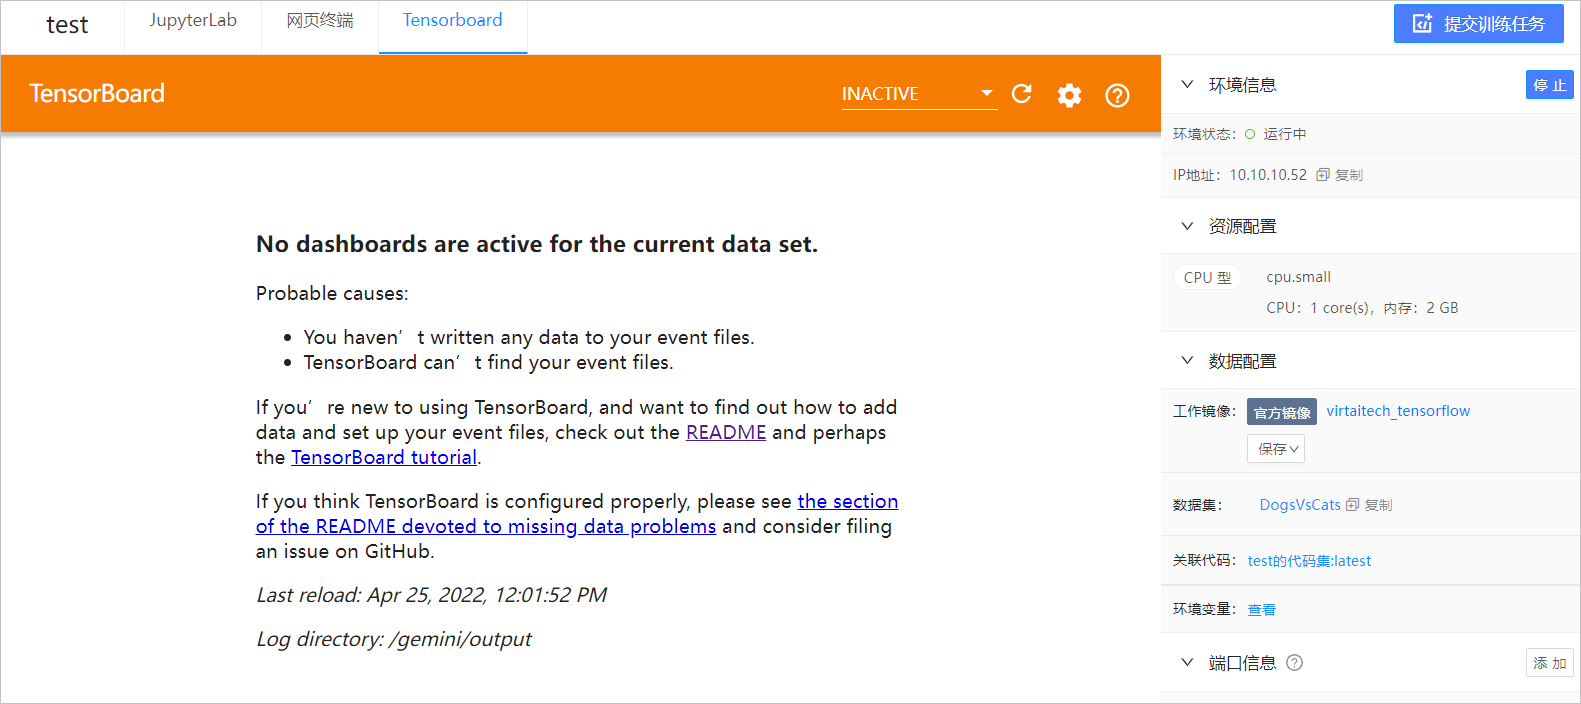Switch to the JupyterLab tab

[193, 20]
